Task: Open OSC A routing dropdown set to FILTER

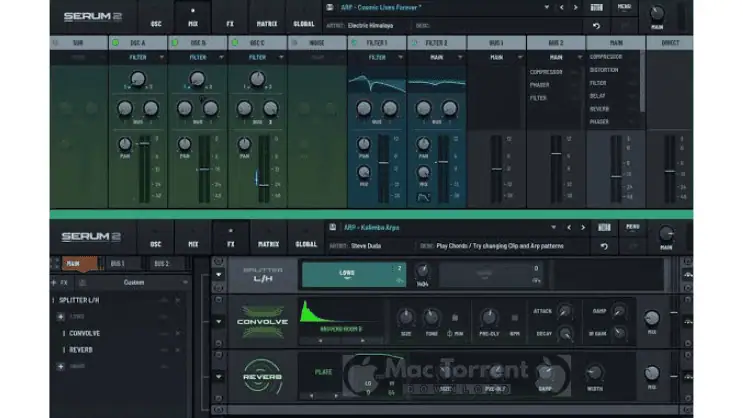Action: click(x=138, y=57)
